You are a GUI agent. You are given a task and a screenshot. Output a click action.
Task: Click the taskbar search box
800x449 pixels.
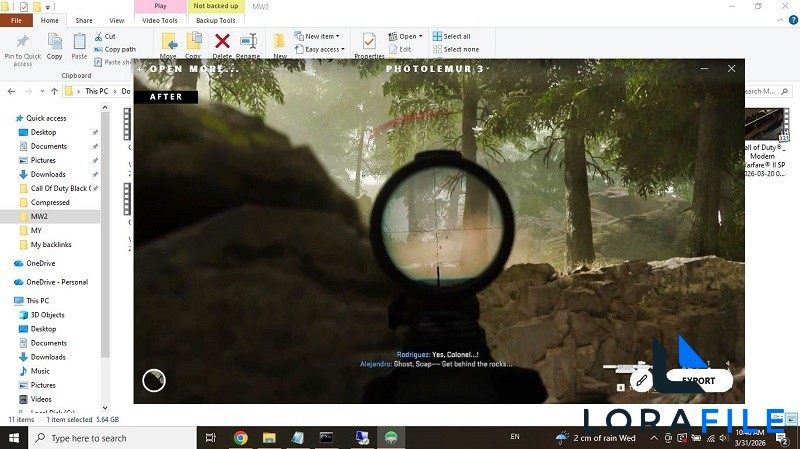point(112,438)
